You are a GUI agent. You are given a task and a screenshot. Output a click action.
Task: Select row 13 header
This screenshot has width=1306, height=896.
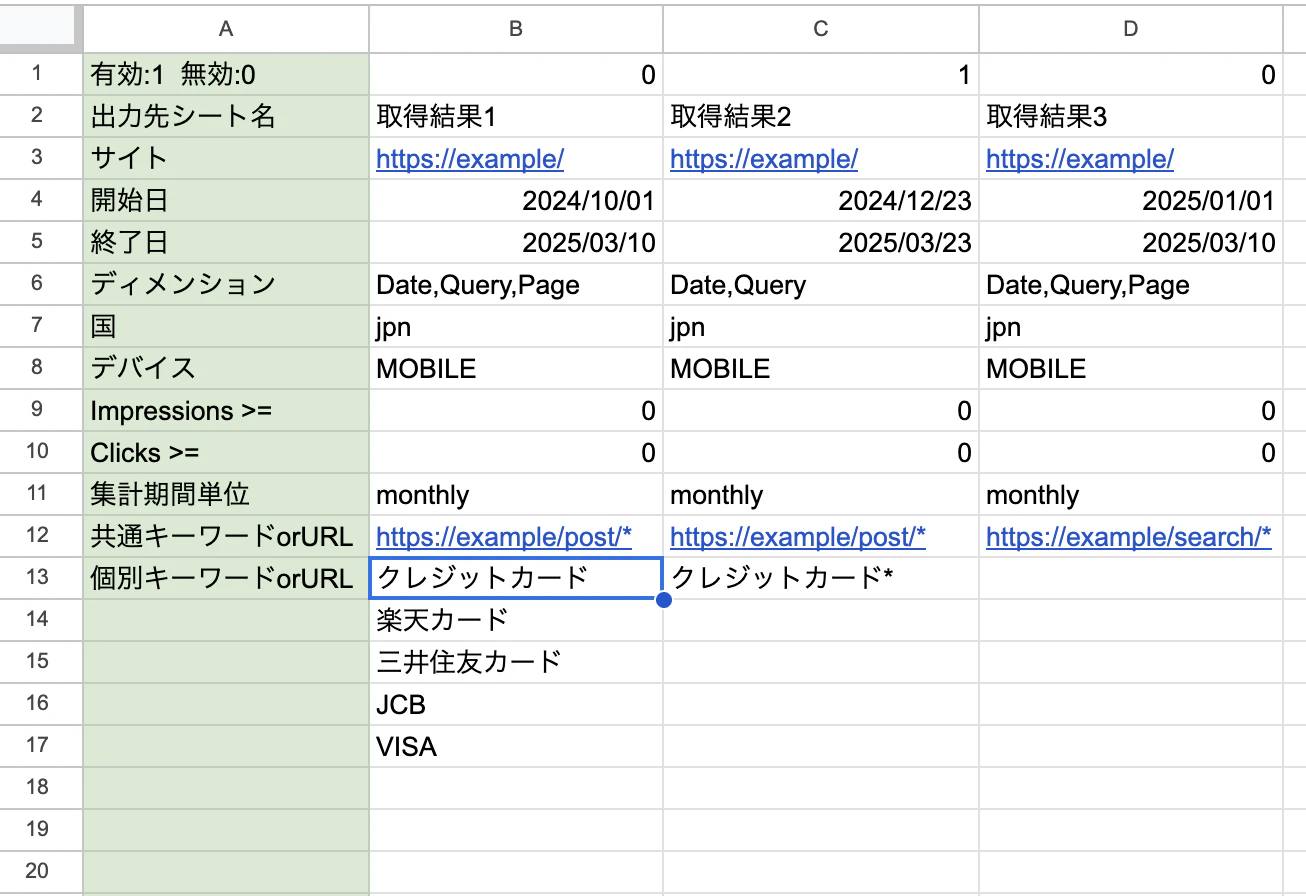(41, 578)
